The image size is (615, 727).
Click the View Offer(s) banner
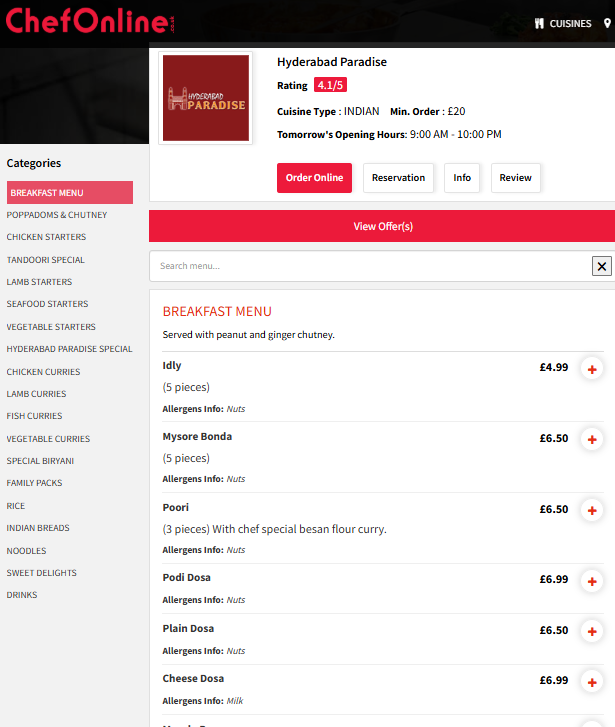[x=382, y=226]
